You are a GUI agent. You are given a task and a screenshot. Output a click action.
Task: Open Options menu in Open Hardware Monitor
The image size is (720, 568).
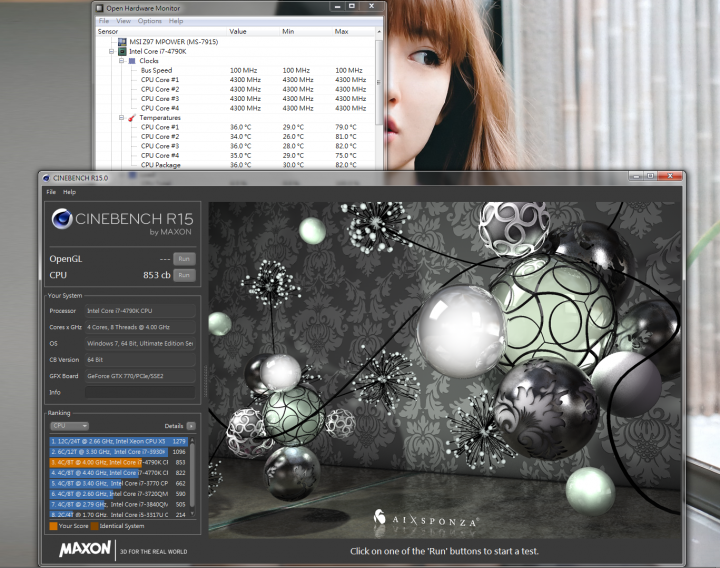pyautogui.click(x=150, y=21)
